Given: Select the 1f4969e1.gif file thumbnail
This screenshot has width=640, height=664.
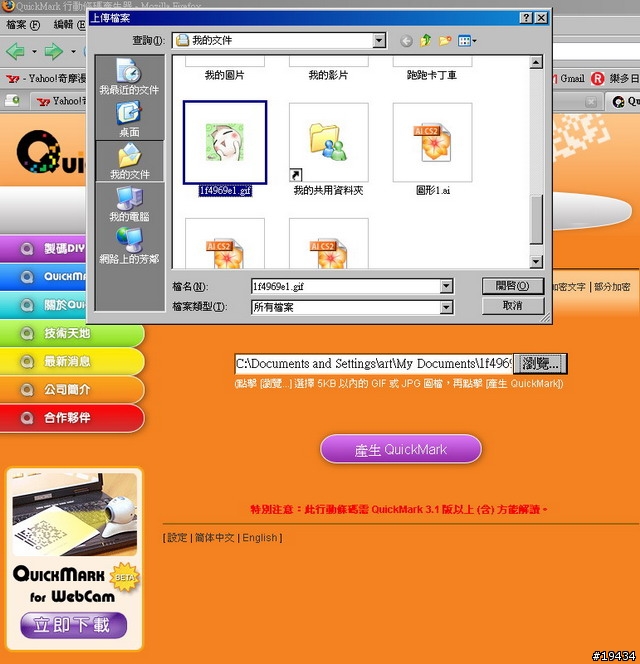Looking at the screenshot, I should coord(225,142).
